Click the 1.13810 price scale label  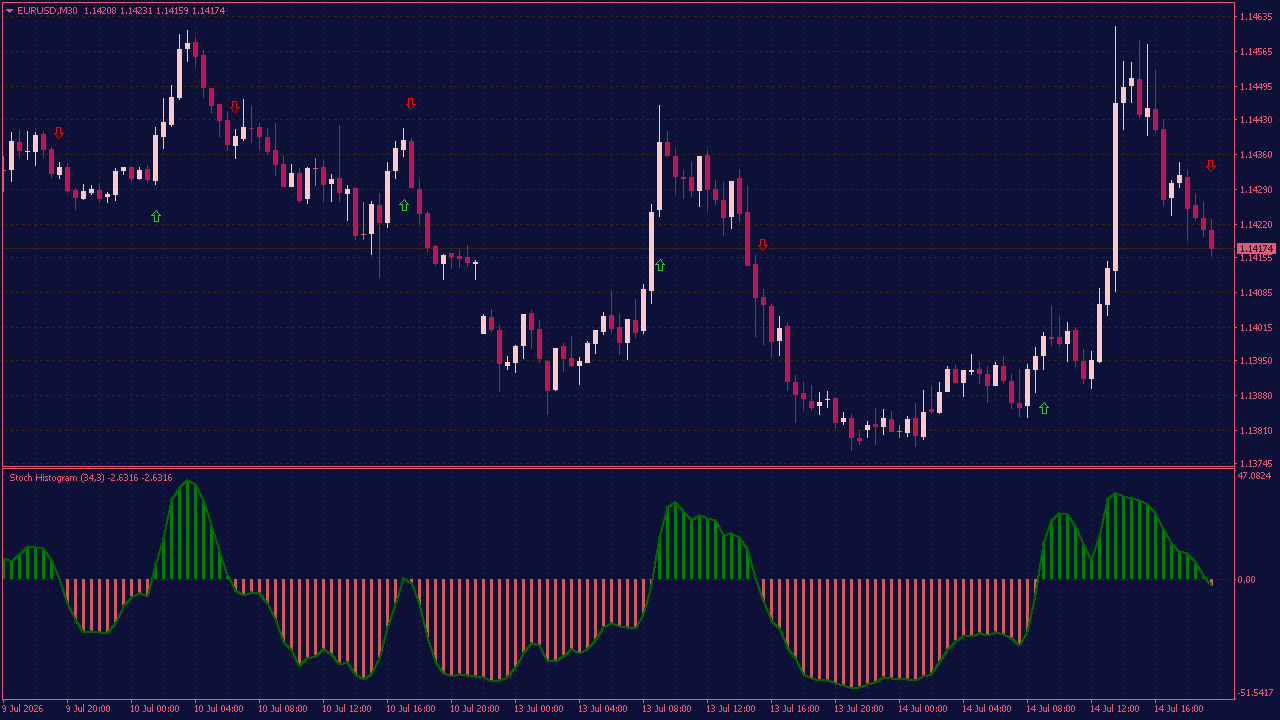(x=1256, y=430)
